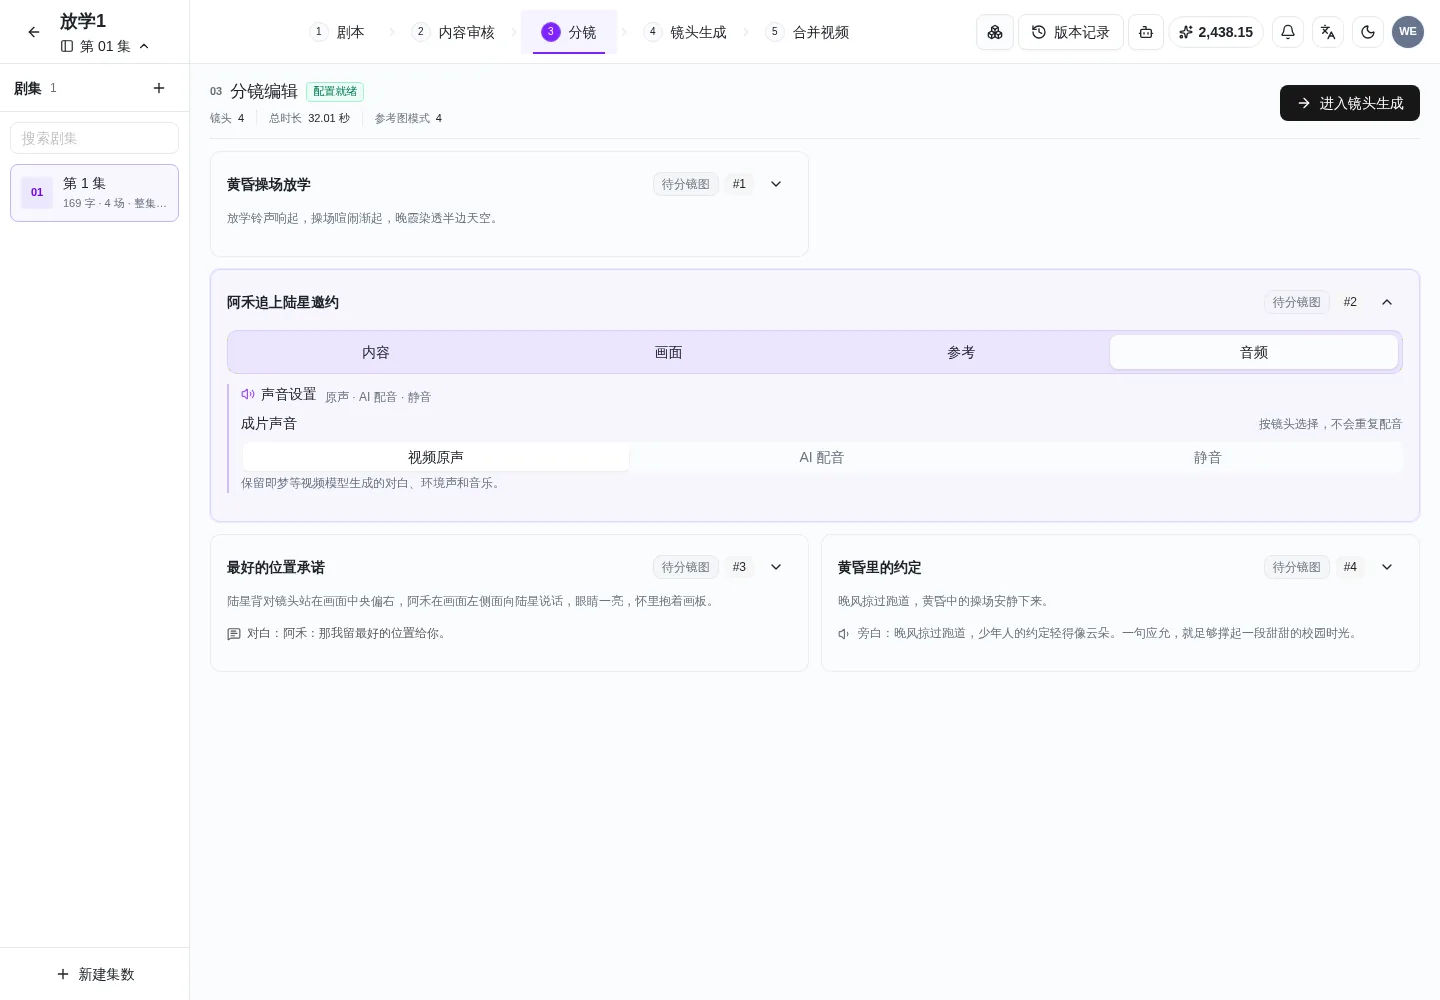Add a new episode with the plus icon
The width and height of the screenshot is (1440, 1000).
tap(159, 88)
